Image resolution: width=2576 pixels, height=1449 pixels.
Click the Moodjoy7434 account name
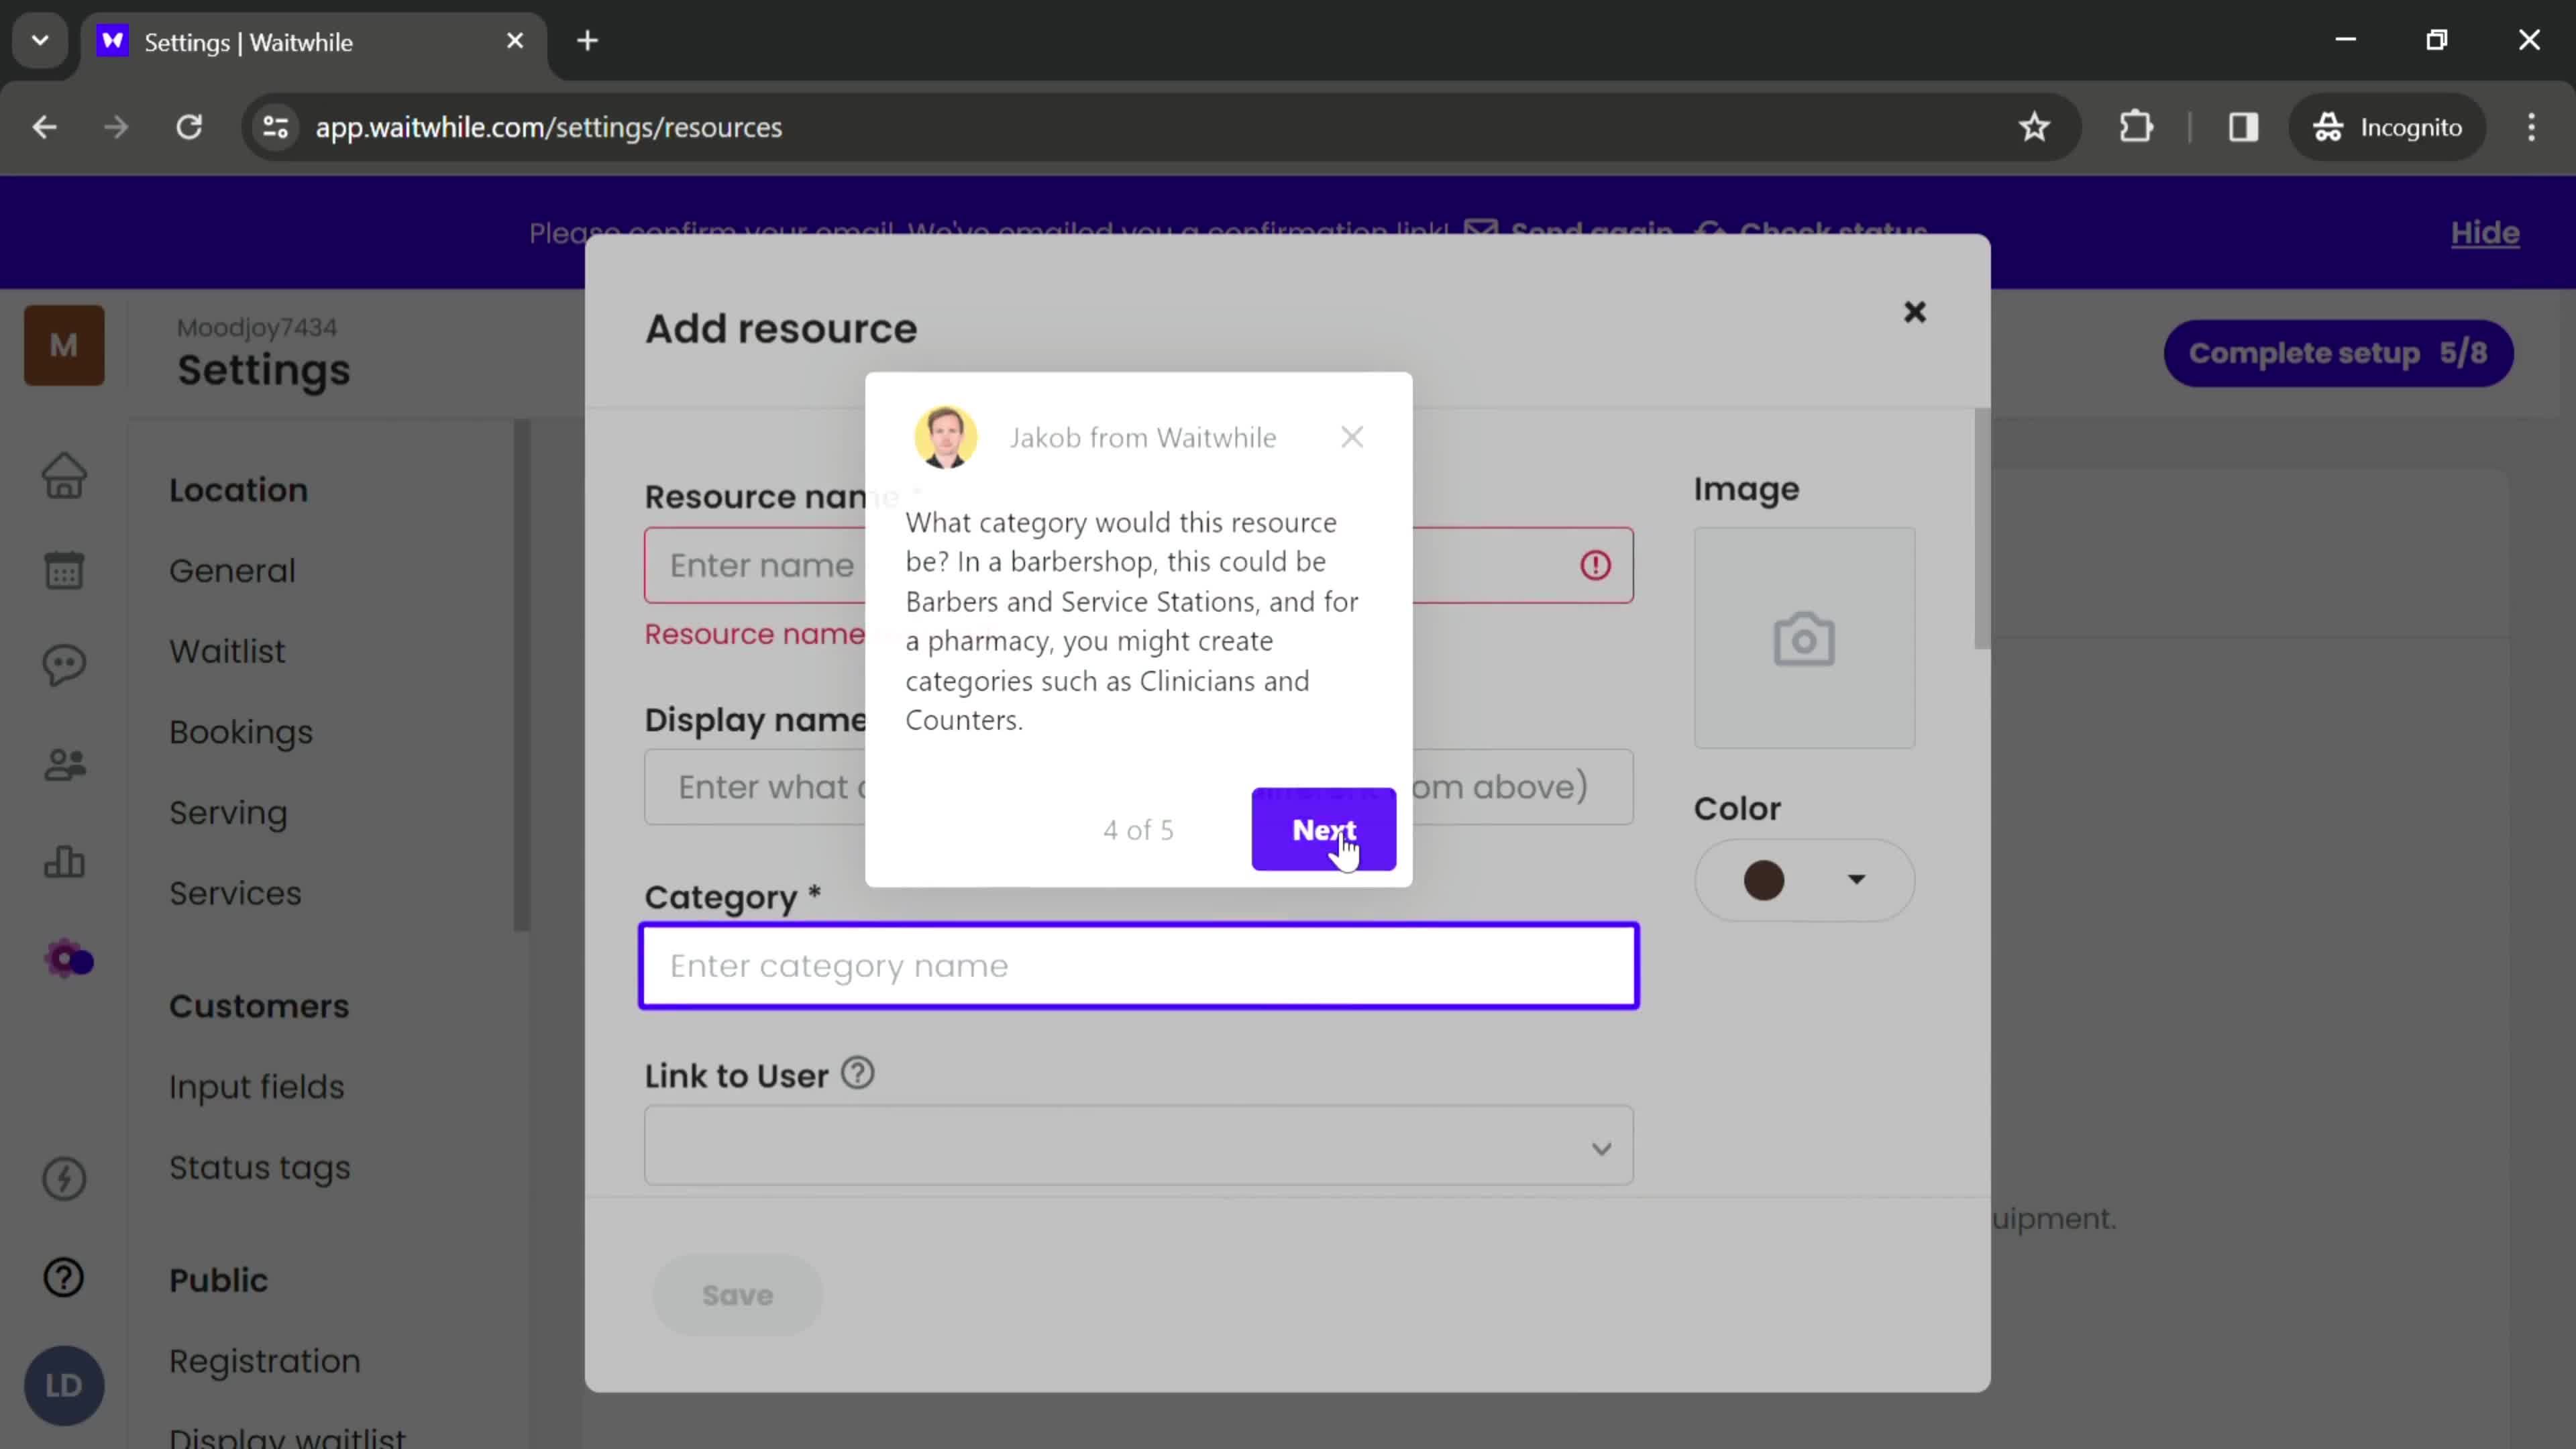[x=257, y=327]
